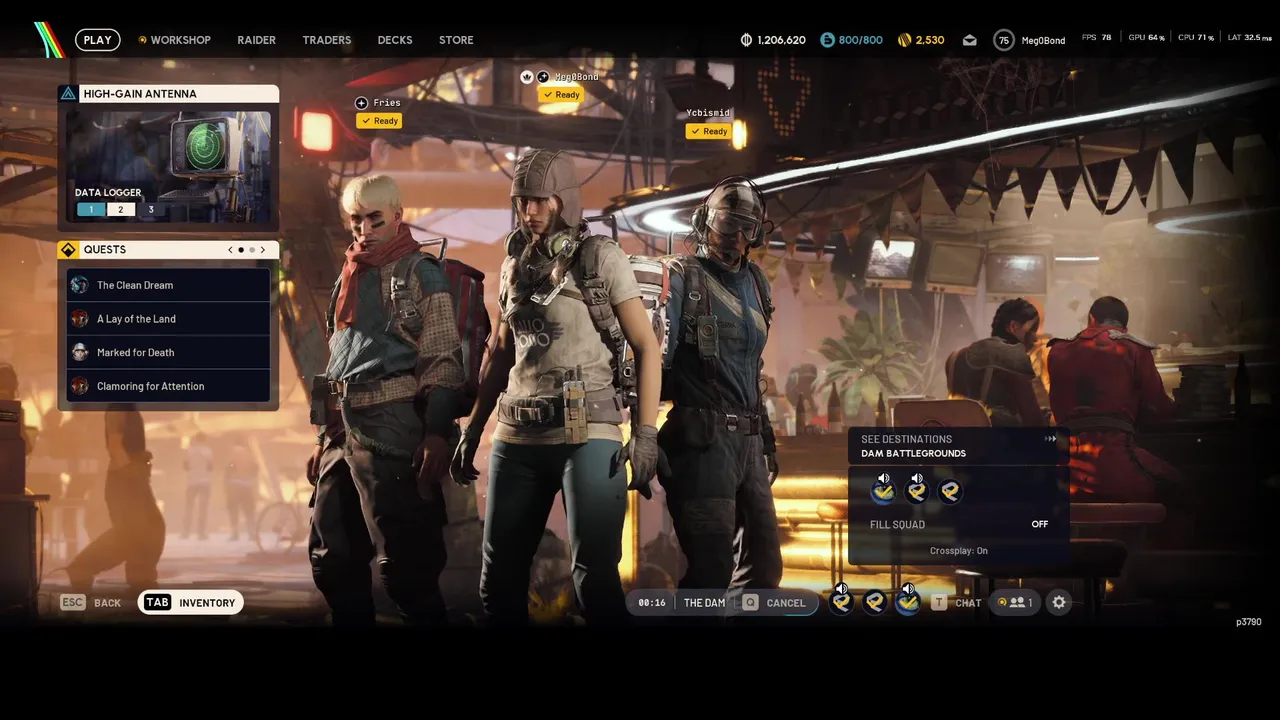The width and height of the screenshot is (1280, 720).
Task: Select the first quests page dot
Action: [x=241, y=250]
